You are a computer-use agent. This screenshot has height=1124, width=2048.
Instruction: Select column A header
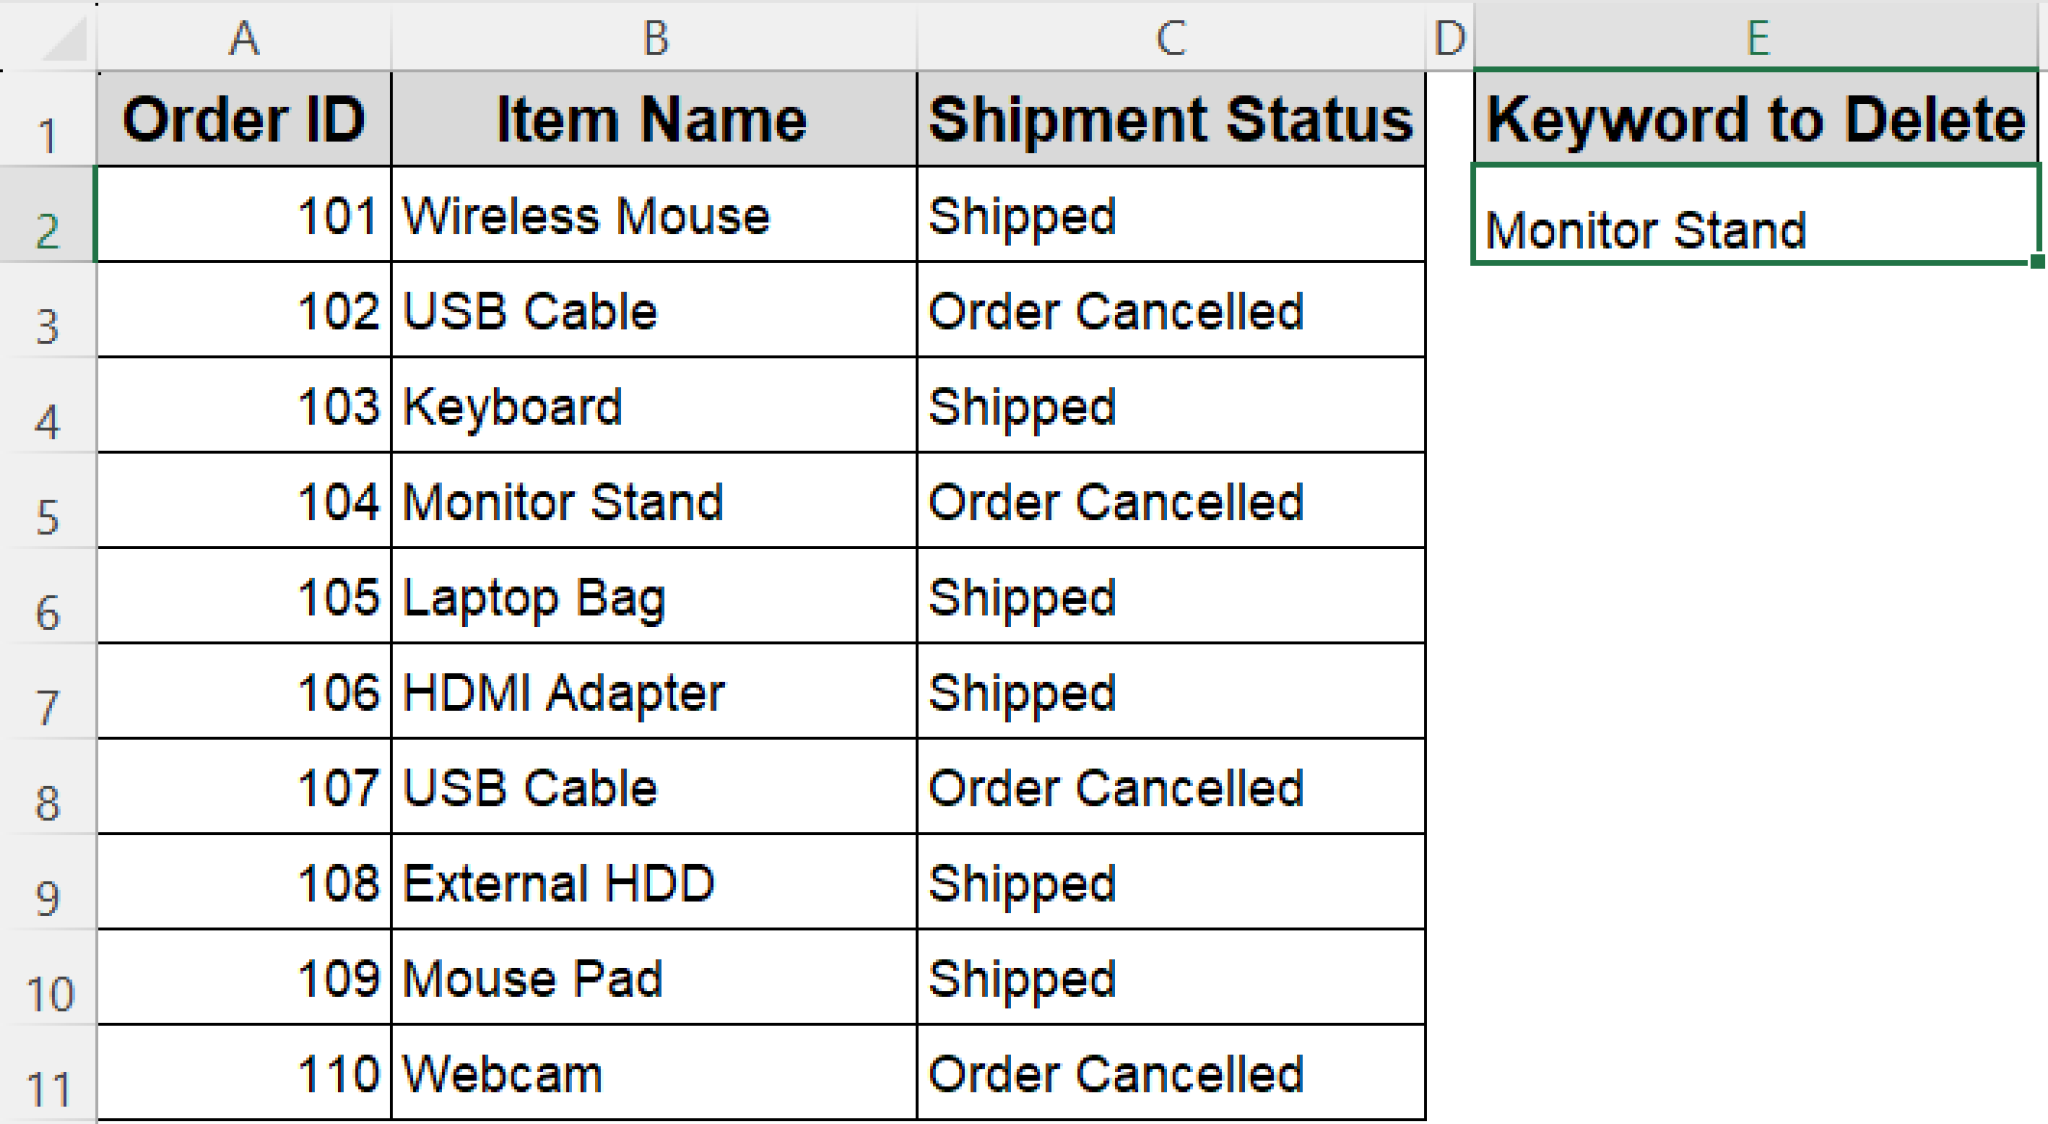click(244, 38)
